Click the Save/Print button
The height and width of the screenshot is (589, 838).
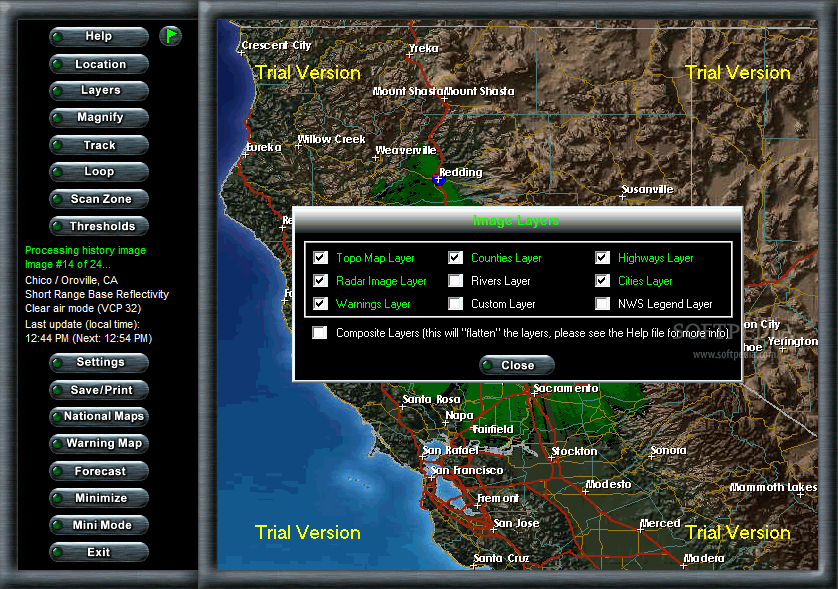99,390
